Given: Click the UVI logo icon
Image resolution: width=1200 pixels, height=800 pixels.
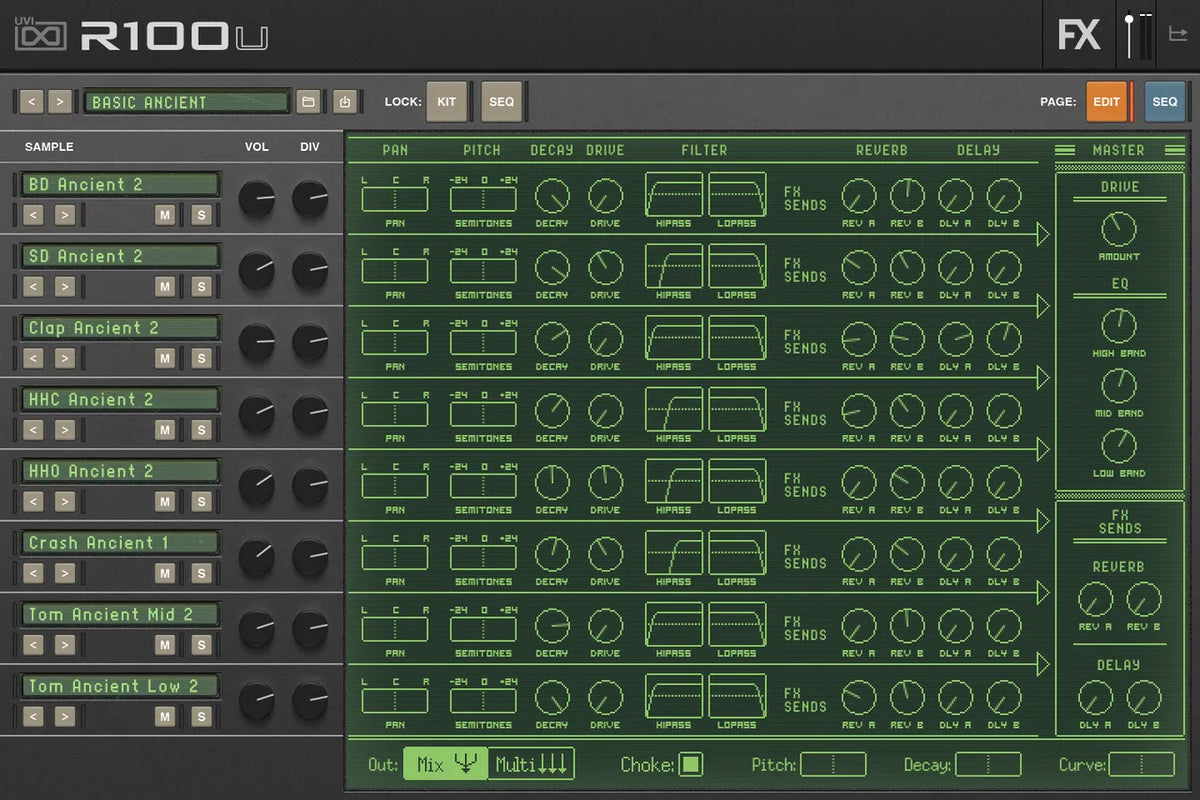Looking at the screenshot, I should coord(40,35).
